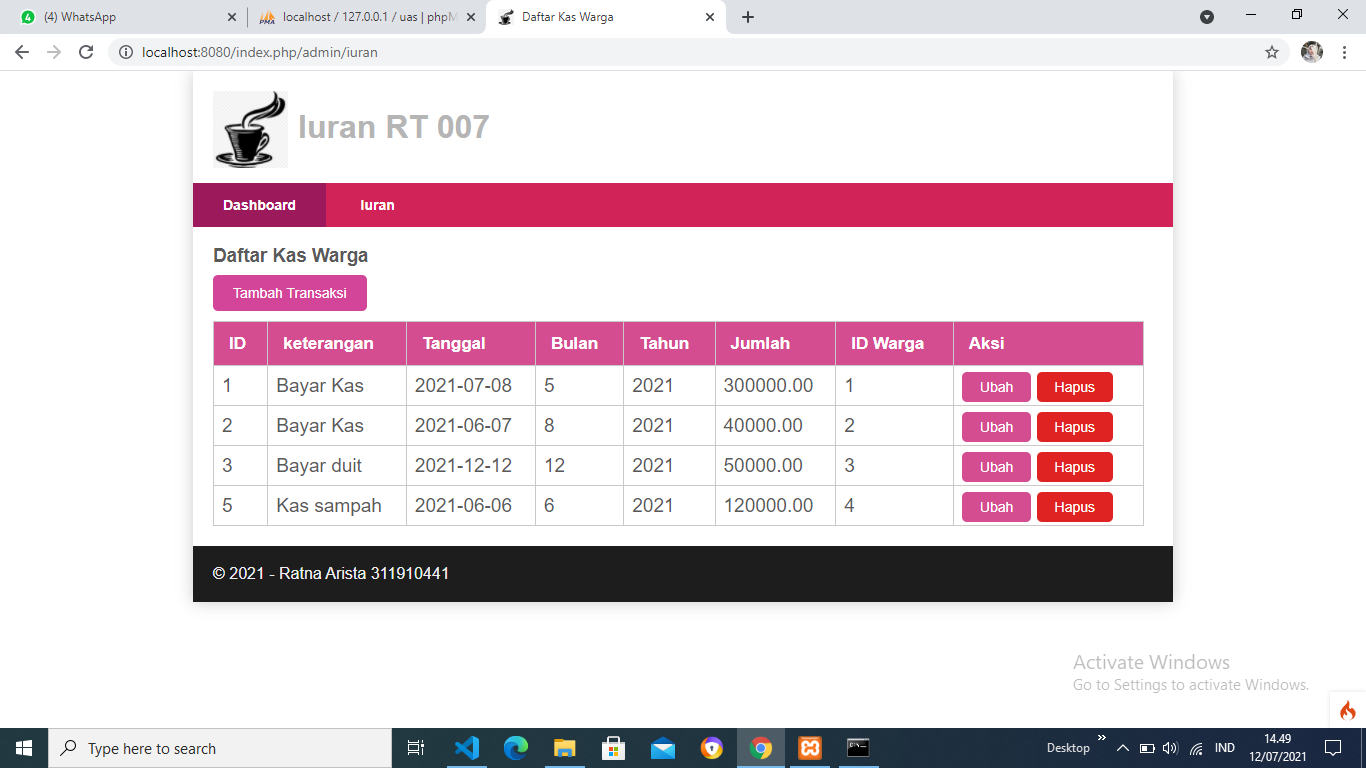This screenshot has width=1366, height=768.
Task: Open the Iuran menu item
Action: (377, 204)
